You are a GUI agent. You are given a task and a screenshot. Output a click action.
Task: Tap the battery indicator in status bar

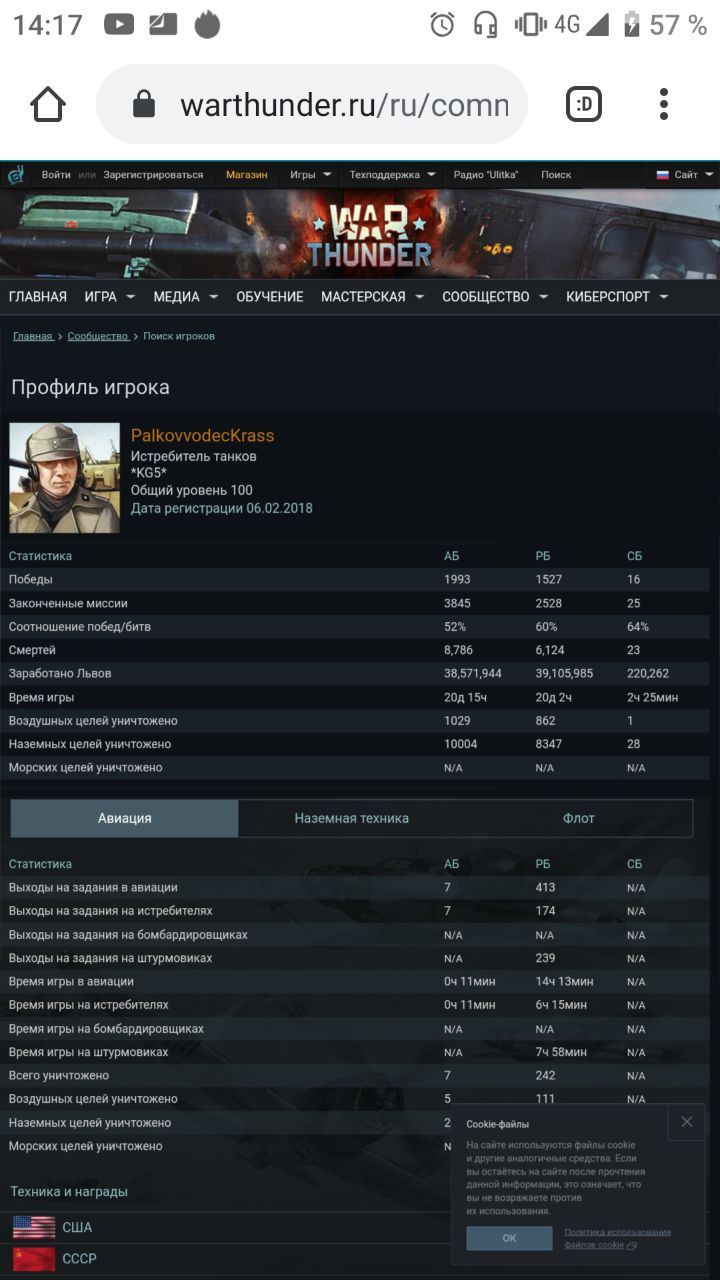pyautogui.click(x=631, y=25)
